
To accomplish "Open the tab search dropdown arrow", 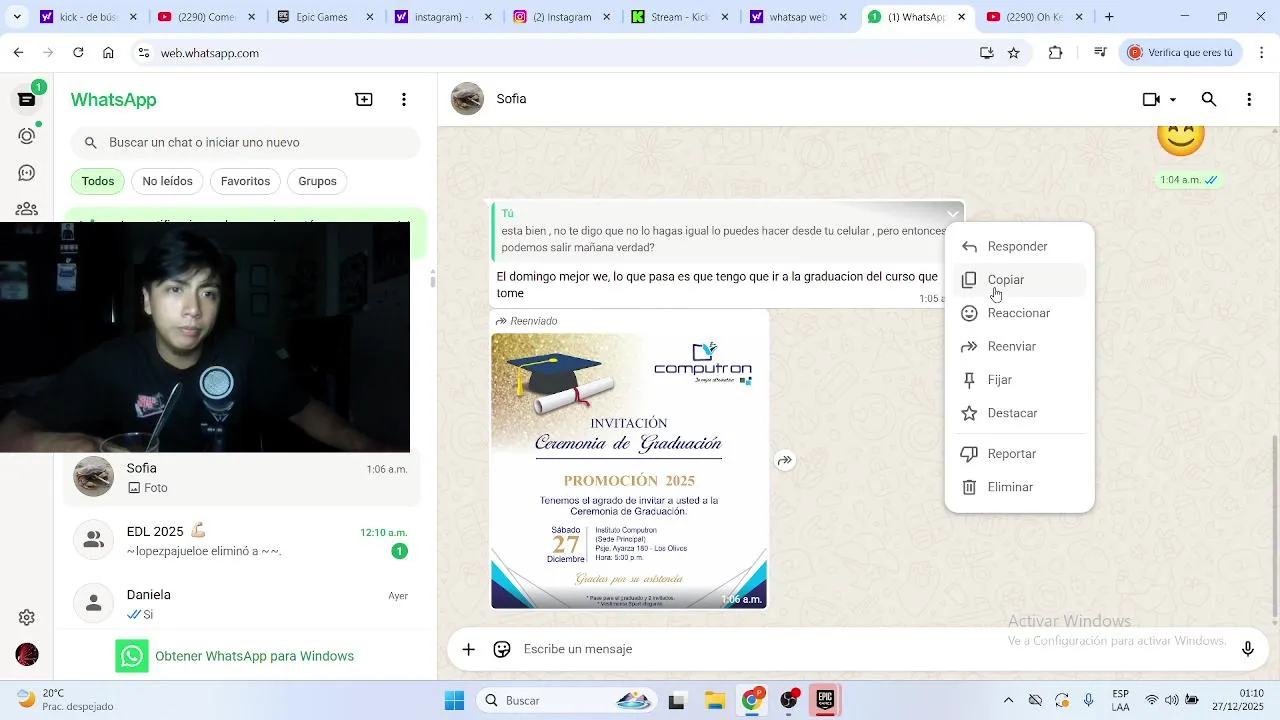I will [x=16, y=17].
